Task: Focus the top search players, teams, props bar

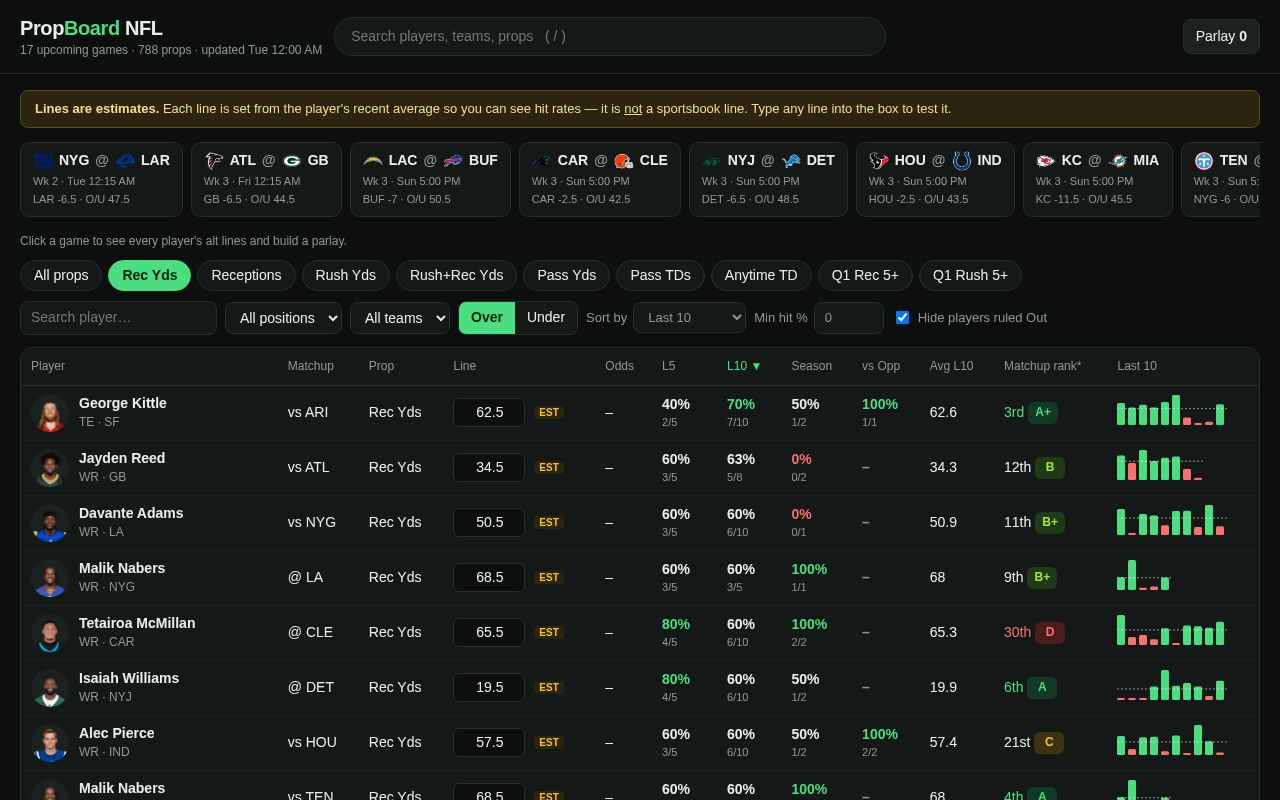Action: pyautogui.click(x=610, y=36)
